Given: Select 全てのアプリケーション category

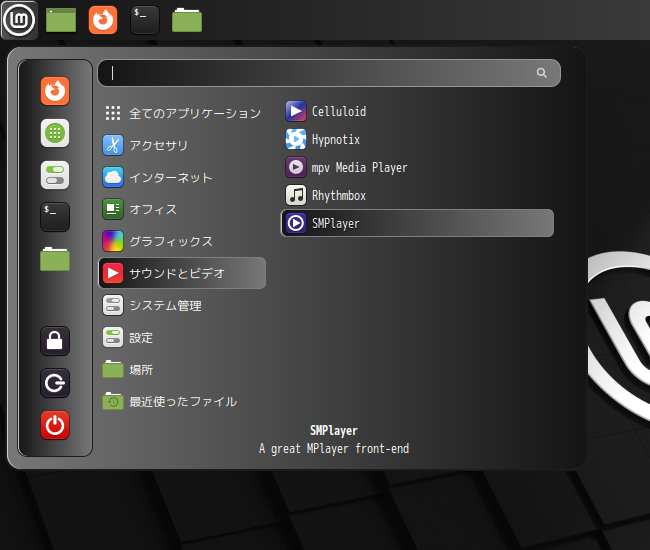Looking at the screenshot, I should pyautogui.click(x=182, y=113).
